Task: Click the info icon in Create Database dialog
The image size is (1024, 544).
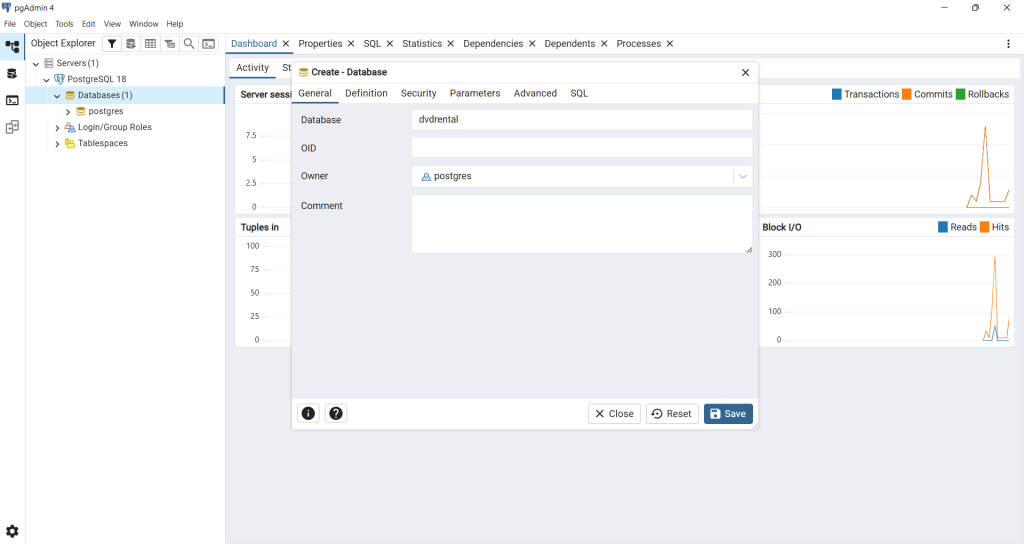Action: point(308,413)
